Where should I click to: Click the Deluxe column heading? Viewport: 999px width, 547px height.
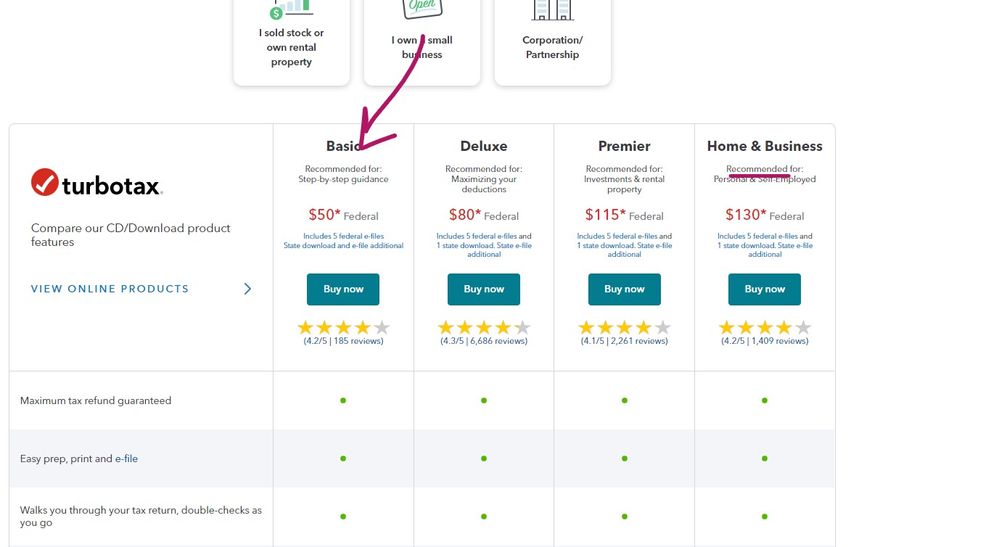(x=484, y=146)
